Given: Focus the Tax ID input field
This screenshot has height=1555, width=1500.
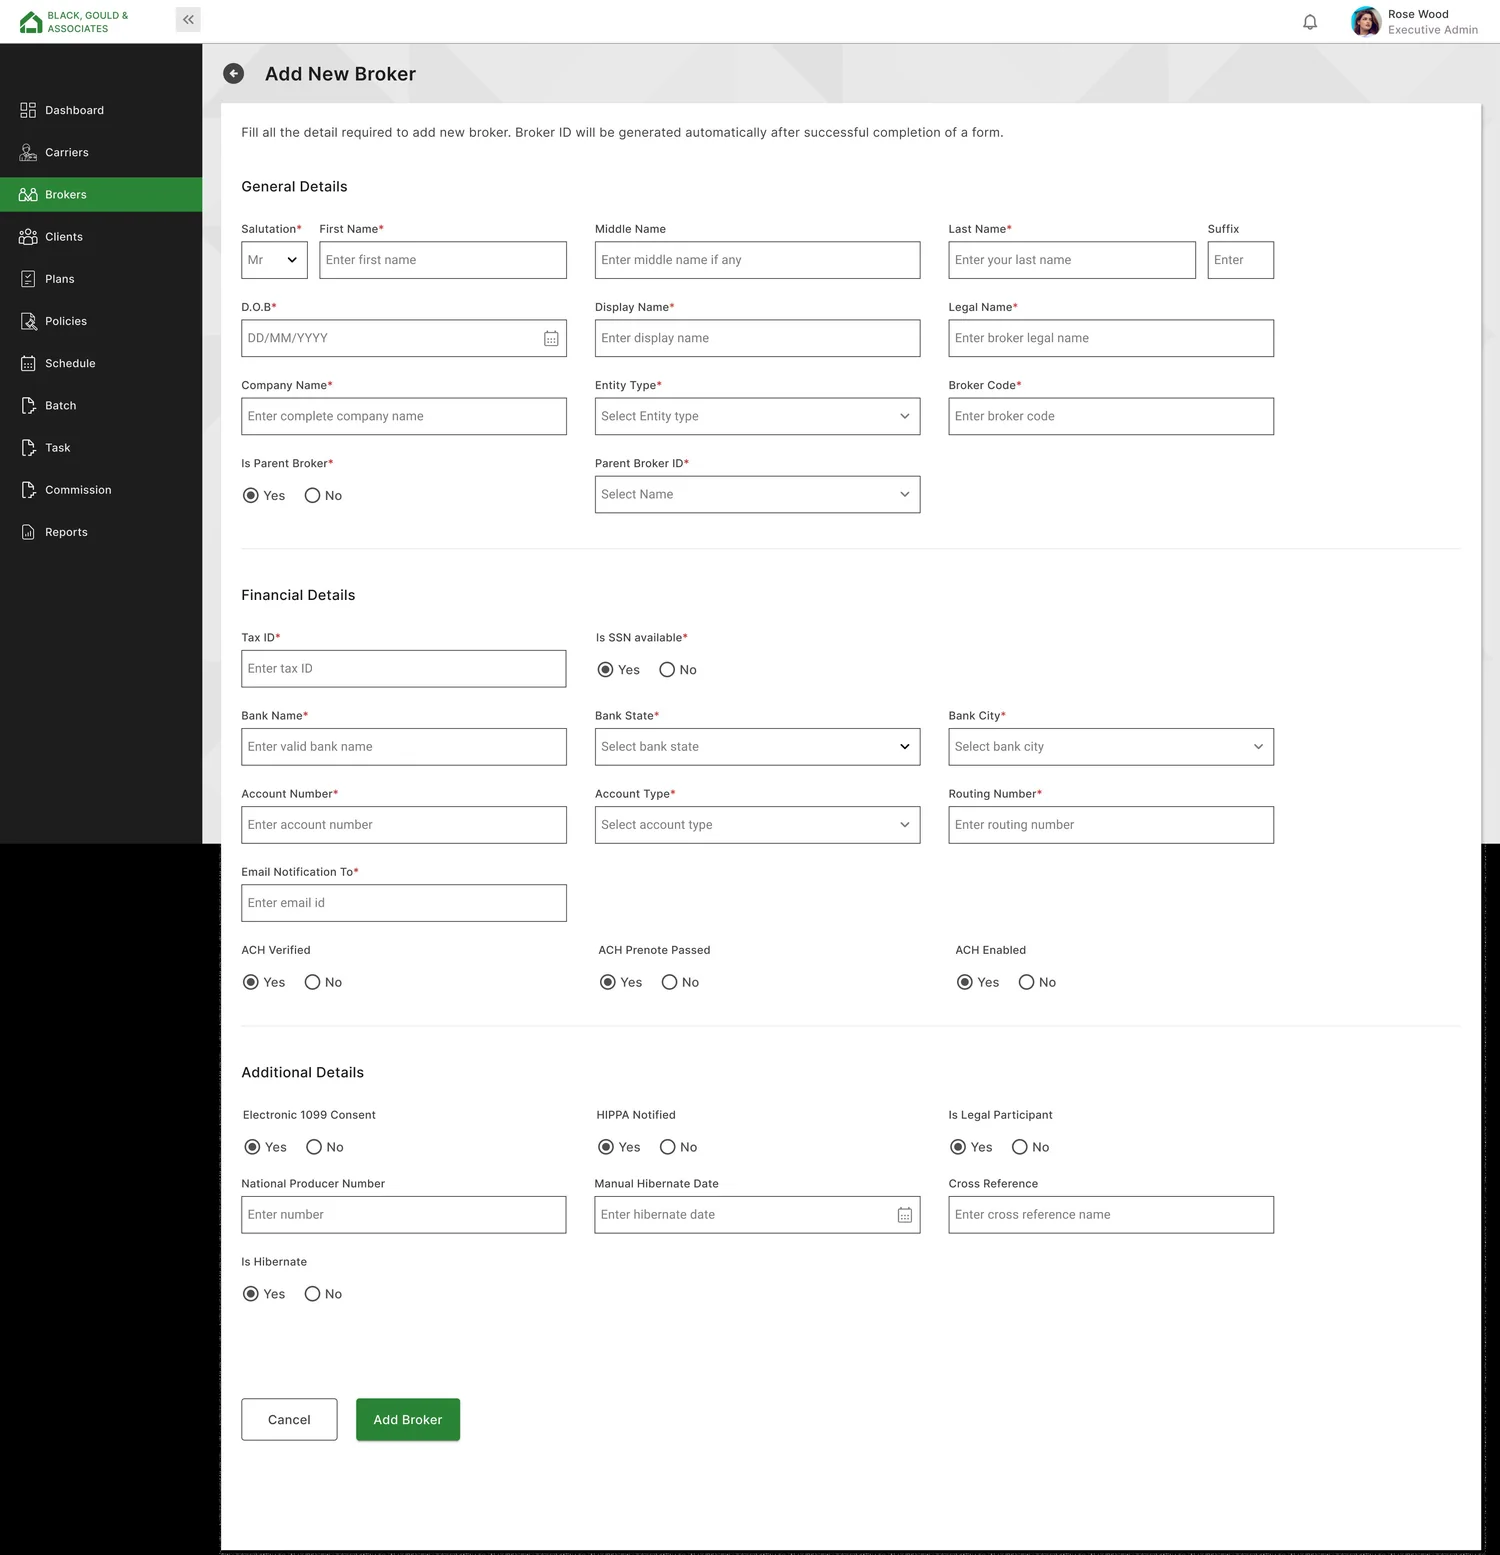Looking at the screenshot, I should 404,669.
